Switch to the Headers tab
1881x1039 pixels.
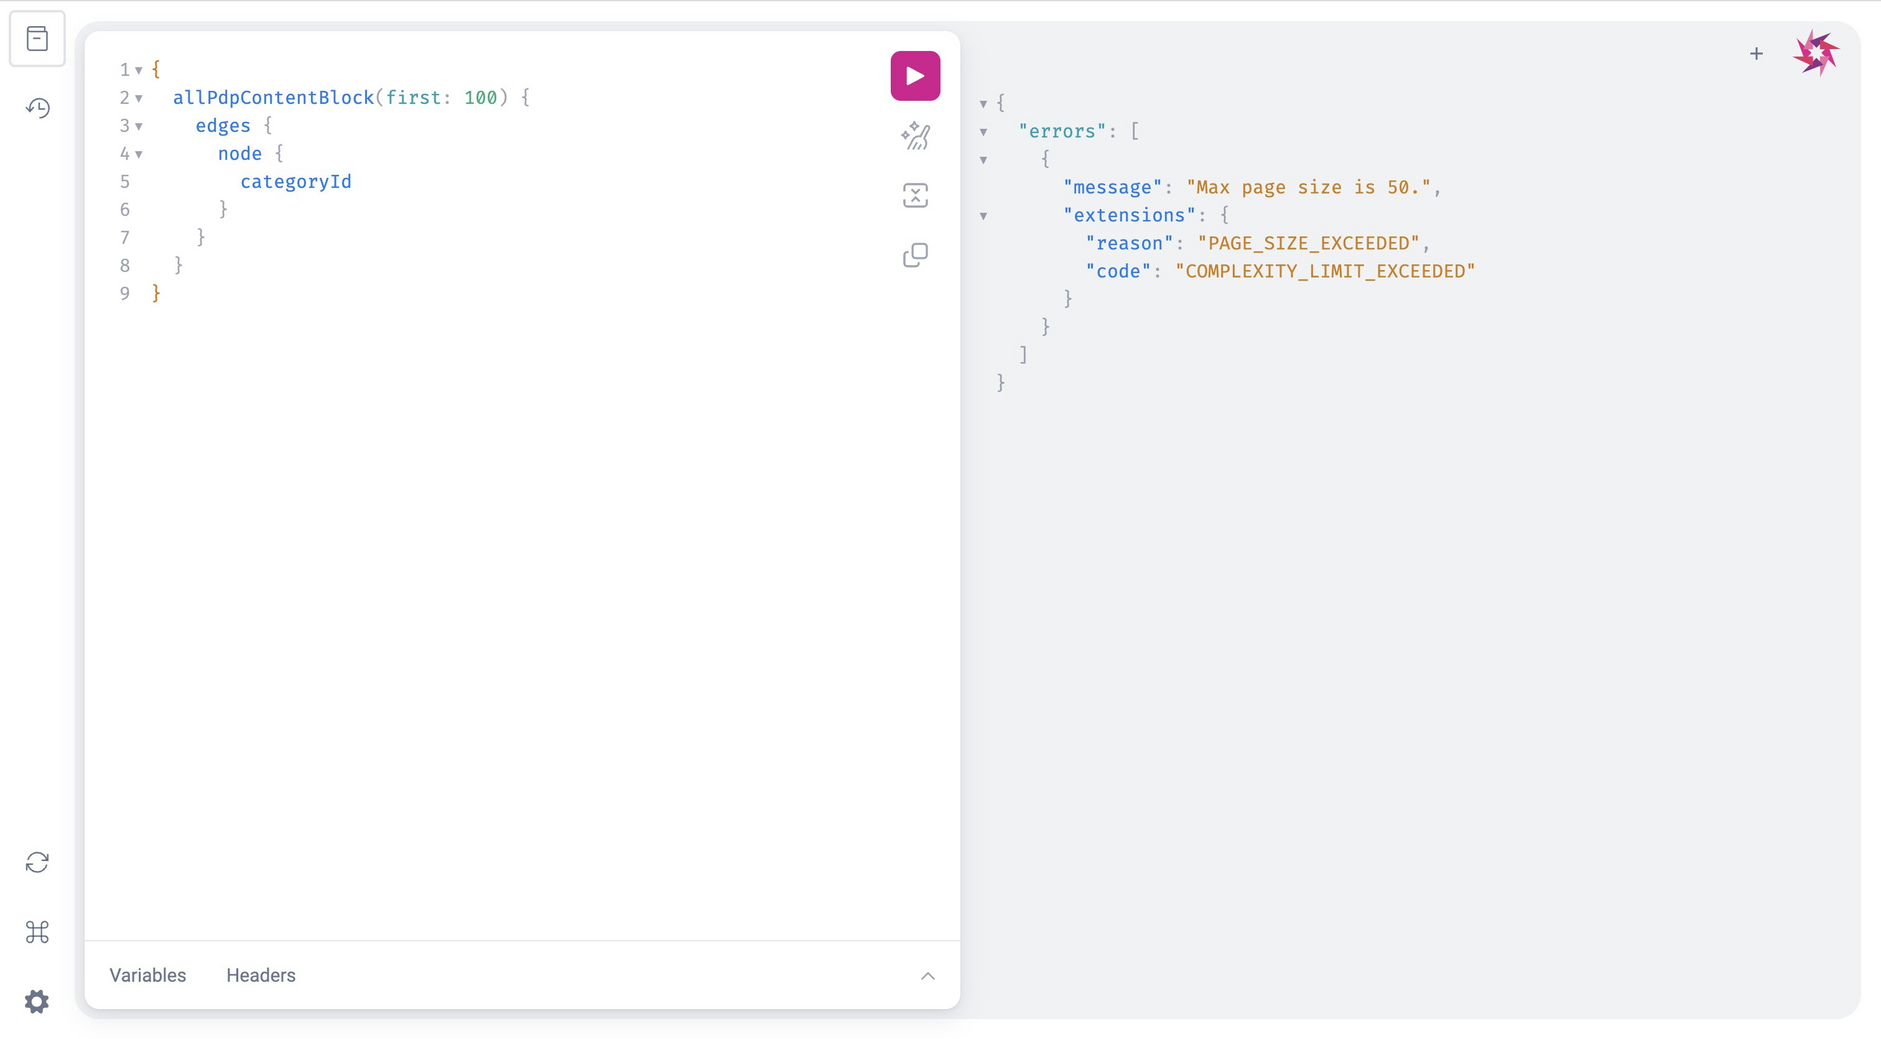click(260, 975)
